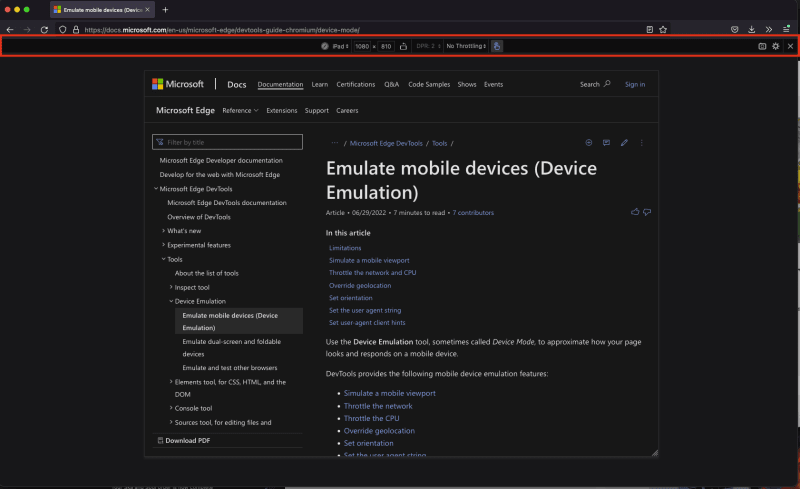Edit the viewport width field 1080
The width and height of the screenshot is (800, 489).
(x=362, y=46)
